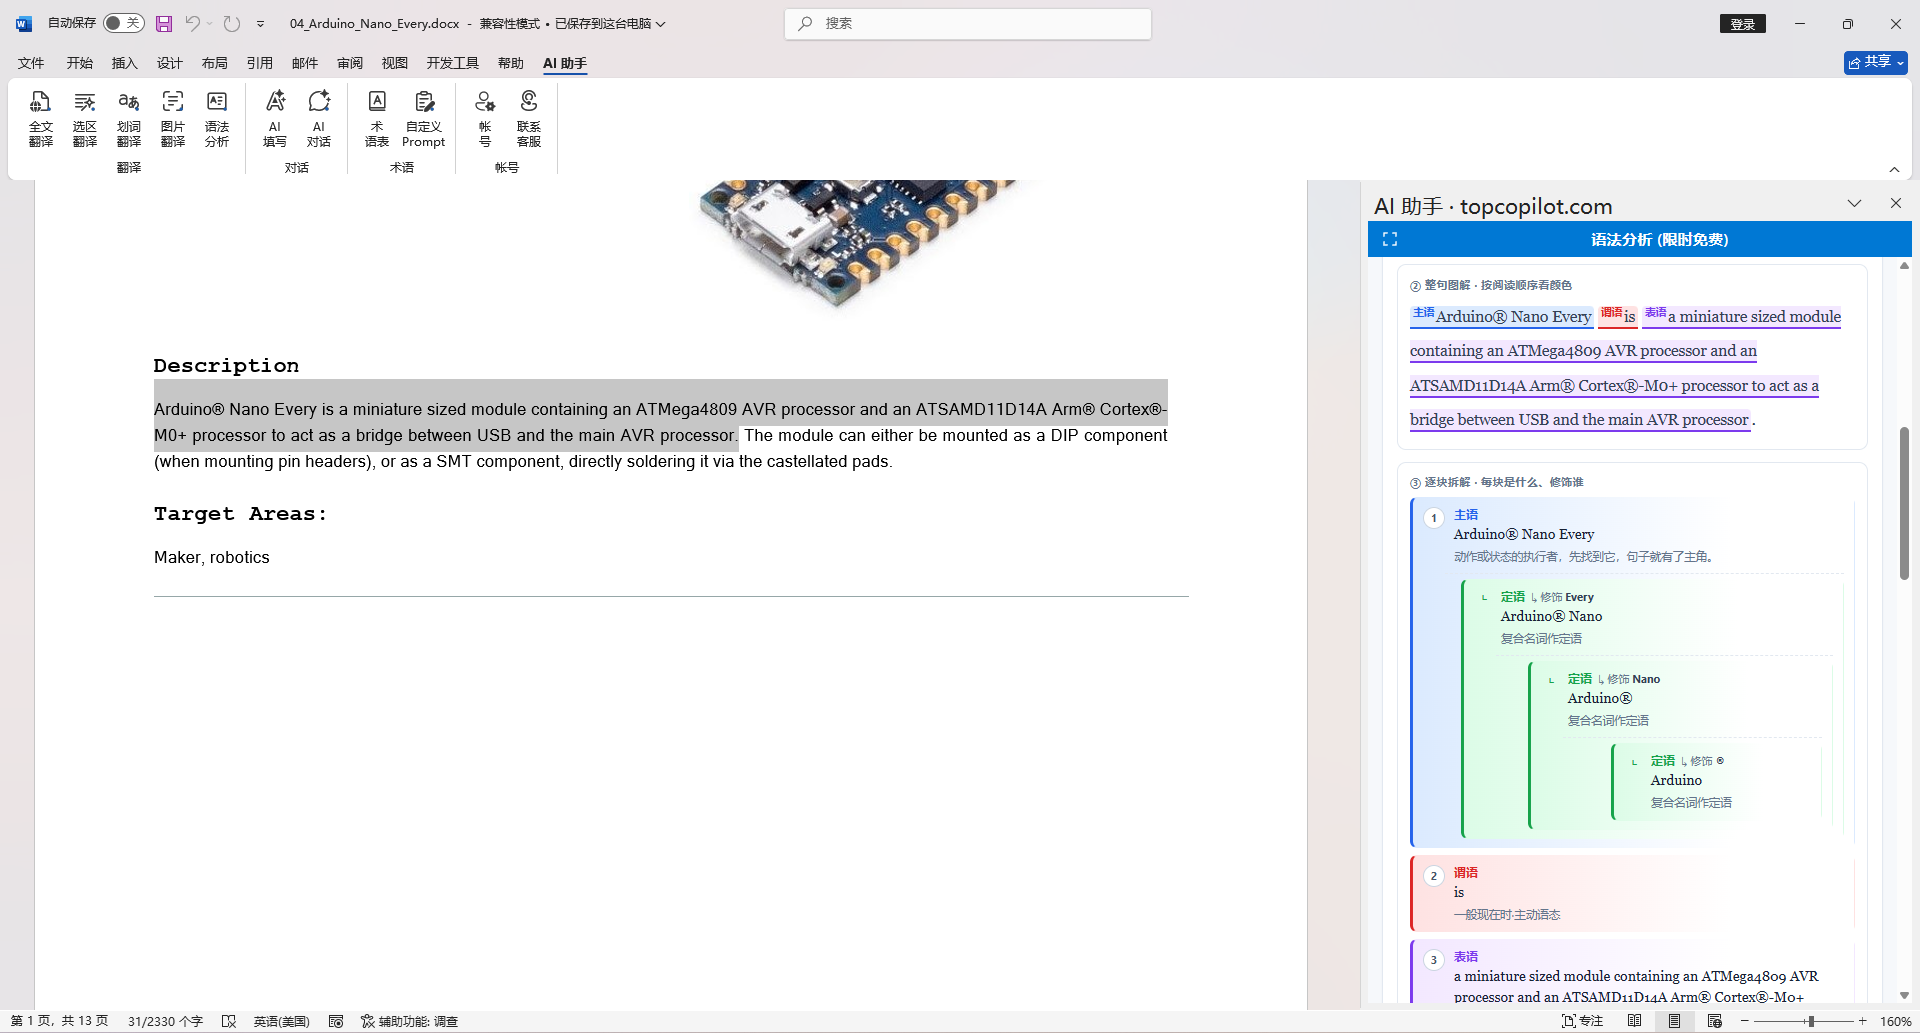
Task: Toggle the 自动保存 autosave switch
Action: click(x=124, y=23)
